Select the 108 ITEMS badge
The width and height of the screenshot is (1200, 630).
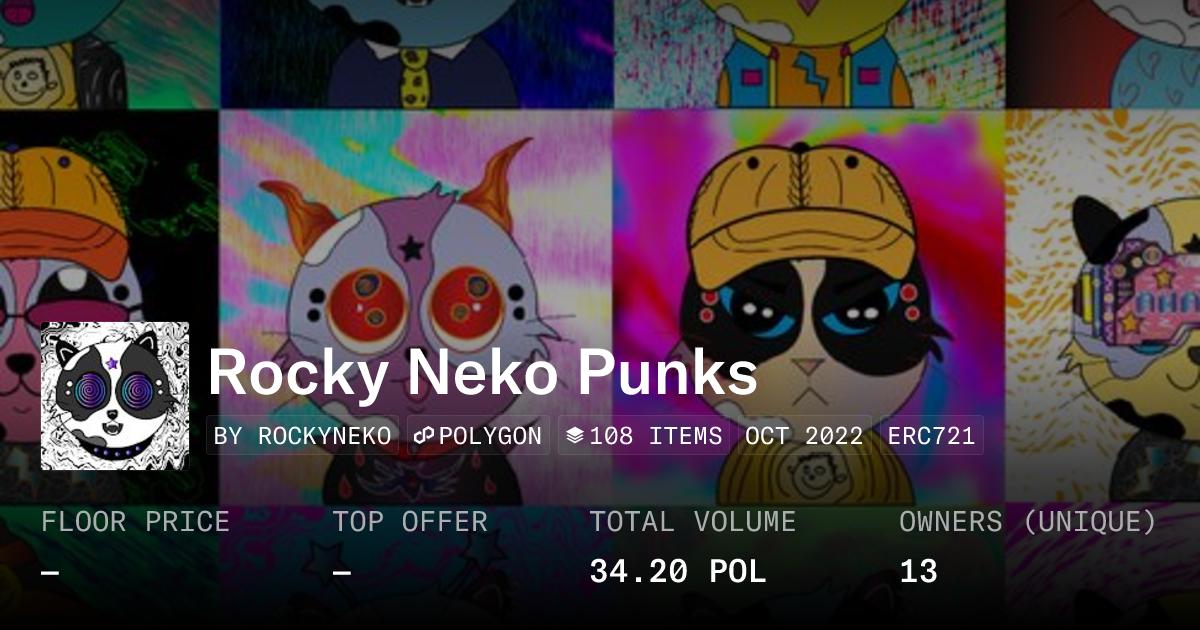pos(644,436)
